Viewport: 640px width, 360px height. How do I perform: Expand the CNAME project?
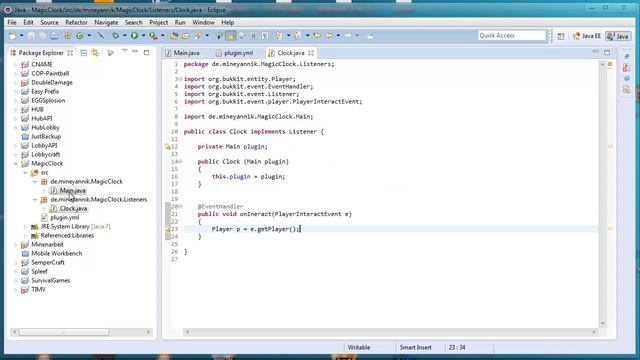tap(16, 64)
